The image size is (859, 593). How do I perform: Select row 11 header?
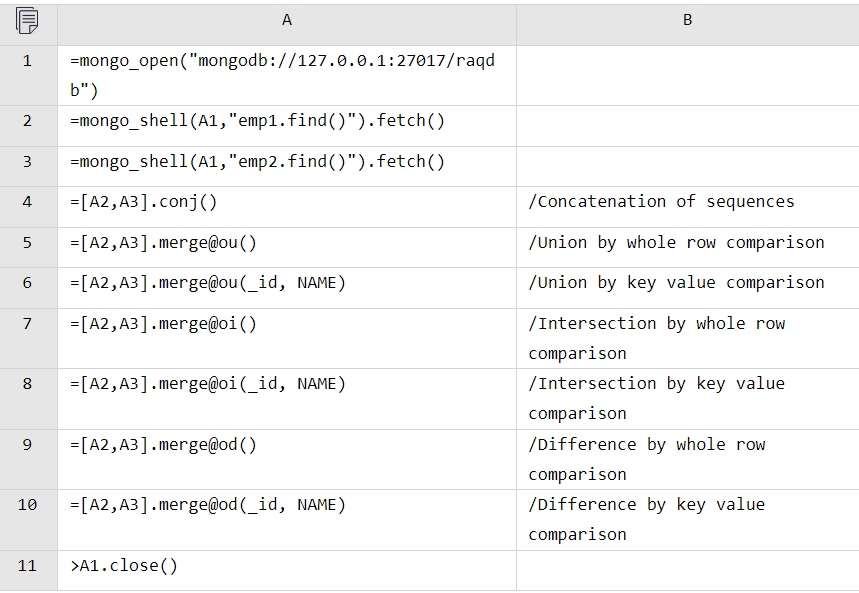click(28, 566)
